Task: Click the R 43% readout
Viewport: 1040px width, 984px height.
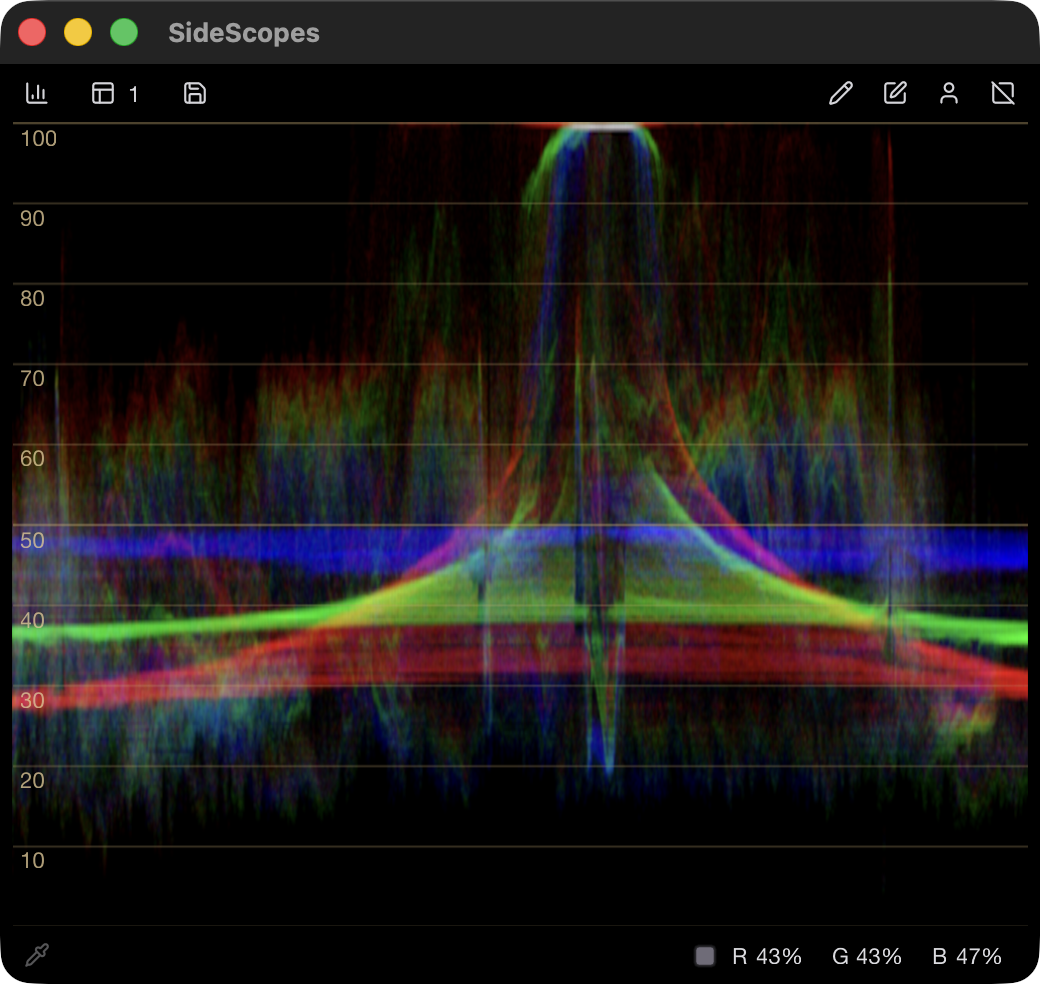Action: (767, 956)
